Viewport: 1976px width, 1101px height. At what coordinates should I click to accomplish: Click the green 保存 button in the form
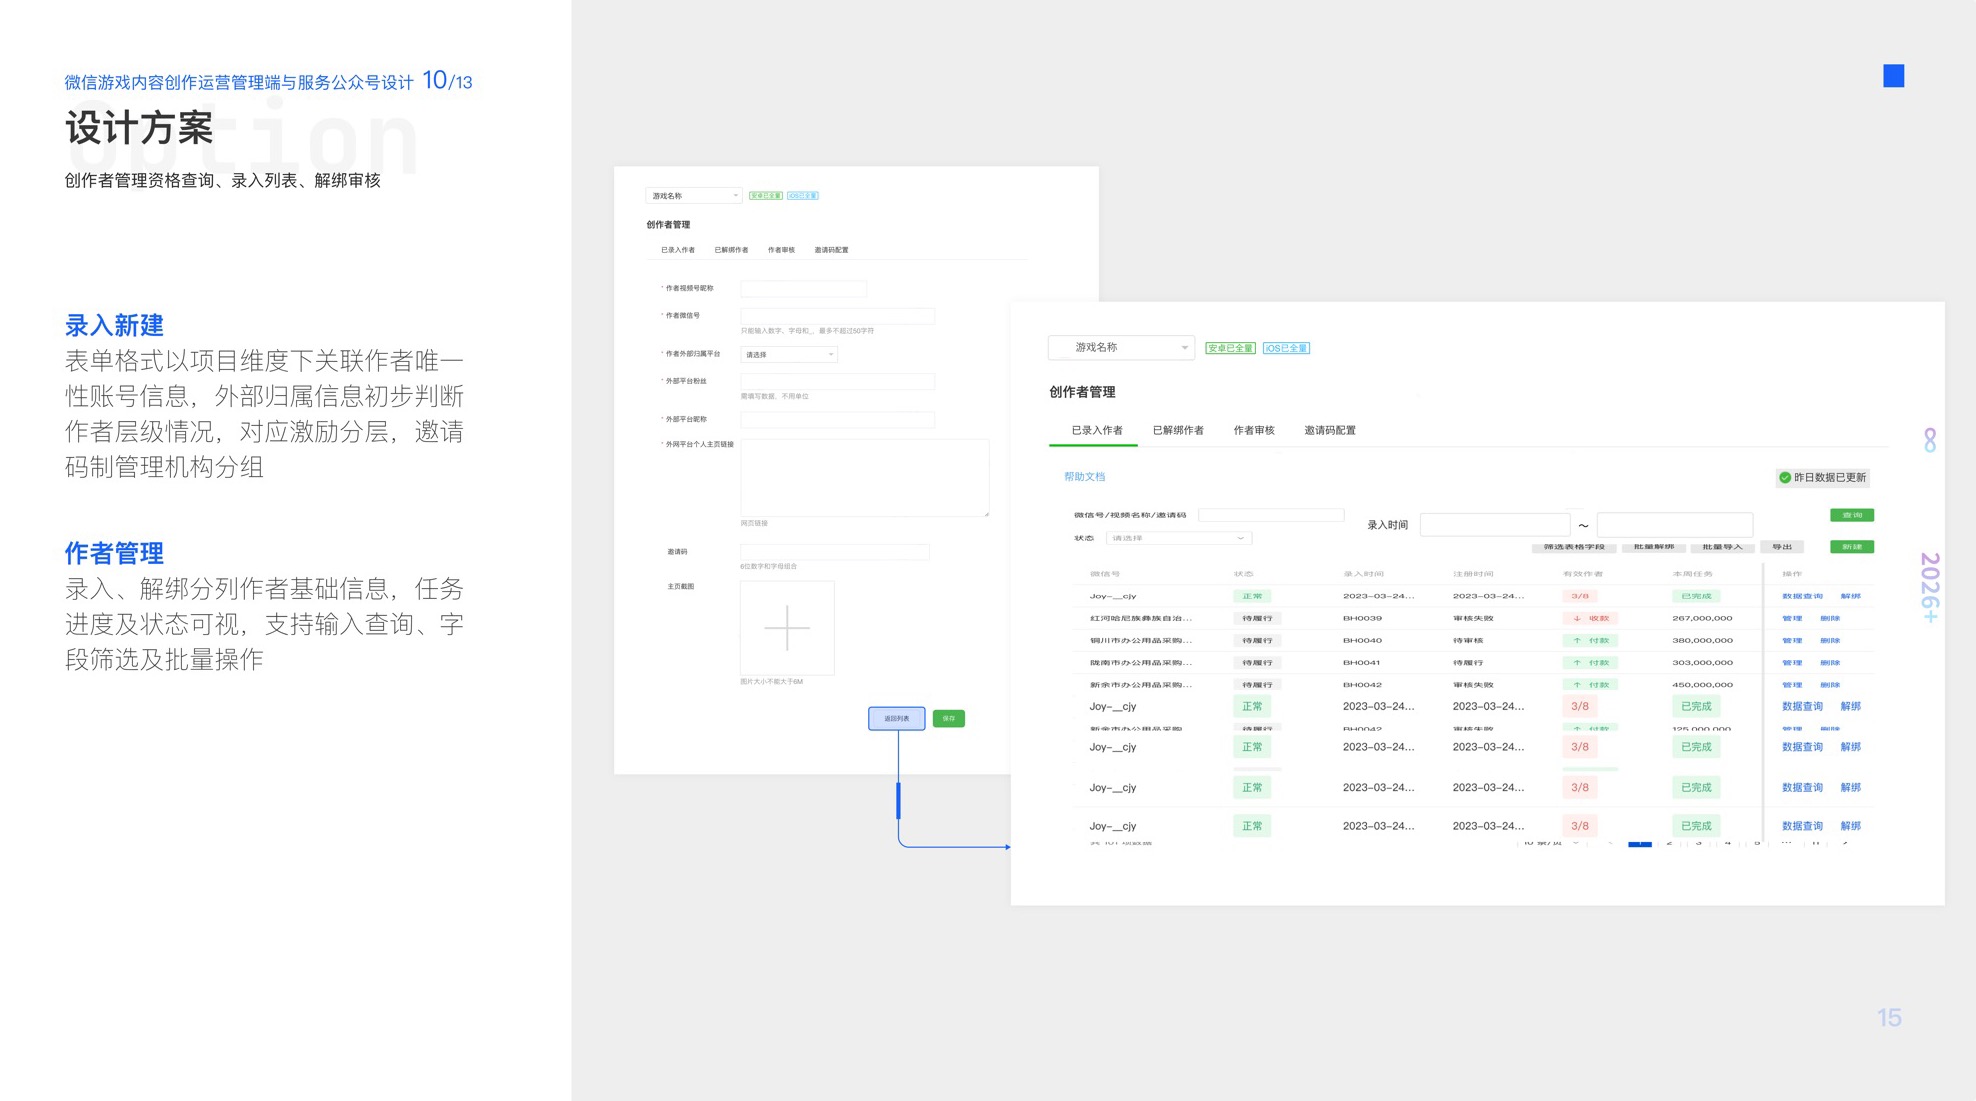click(x=949, y=718)
